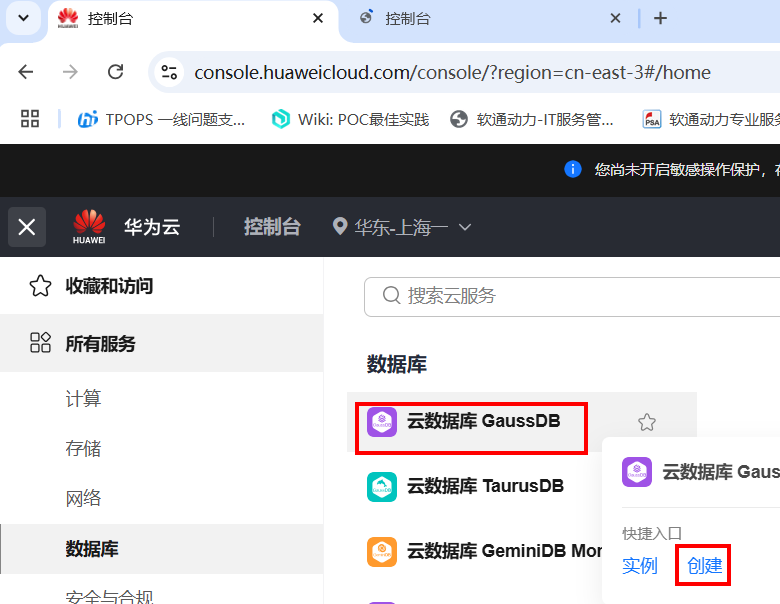Click the address bar URL
This screenshot has width=780, height=604.
[x=452, y=73]
